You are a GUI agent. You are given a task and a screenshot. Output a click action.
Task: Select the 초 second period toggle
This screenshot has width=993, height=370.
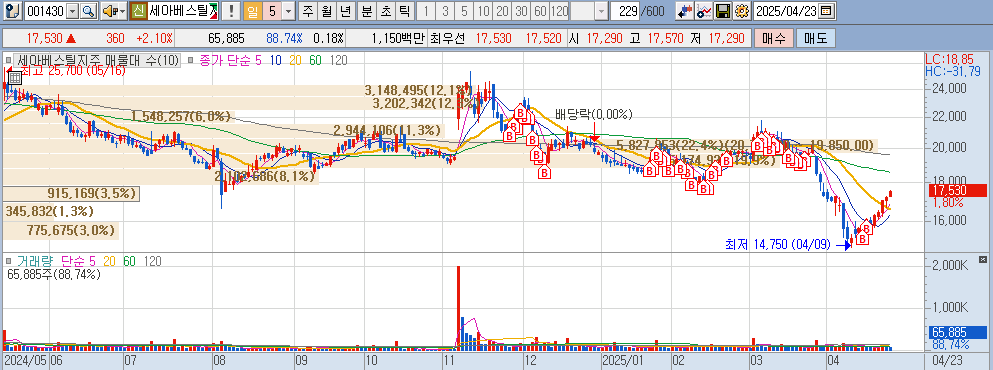click(x=386, y=11)
